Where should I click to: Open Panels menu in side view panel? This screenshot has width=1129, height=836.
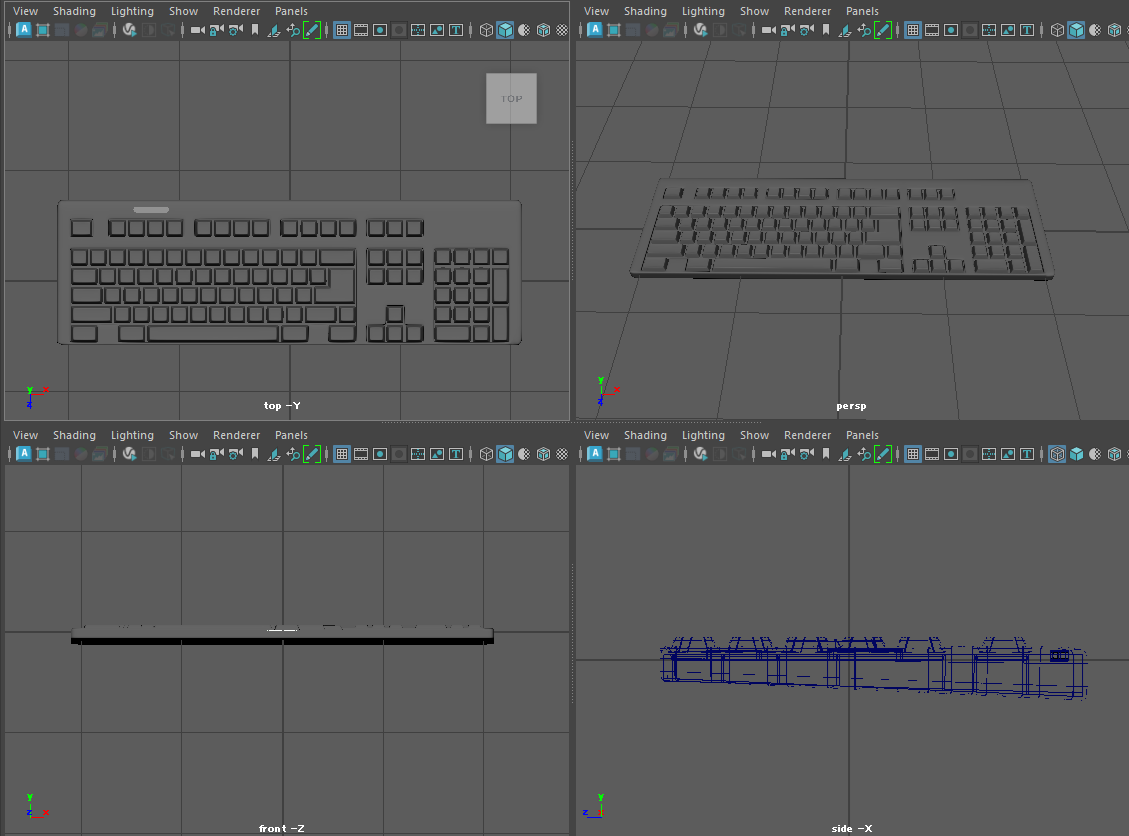click(862, 435)
